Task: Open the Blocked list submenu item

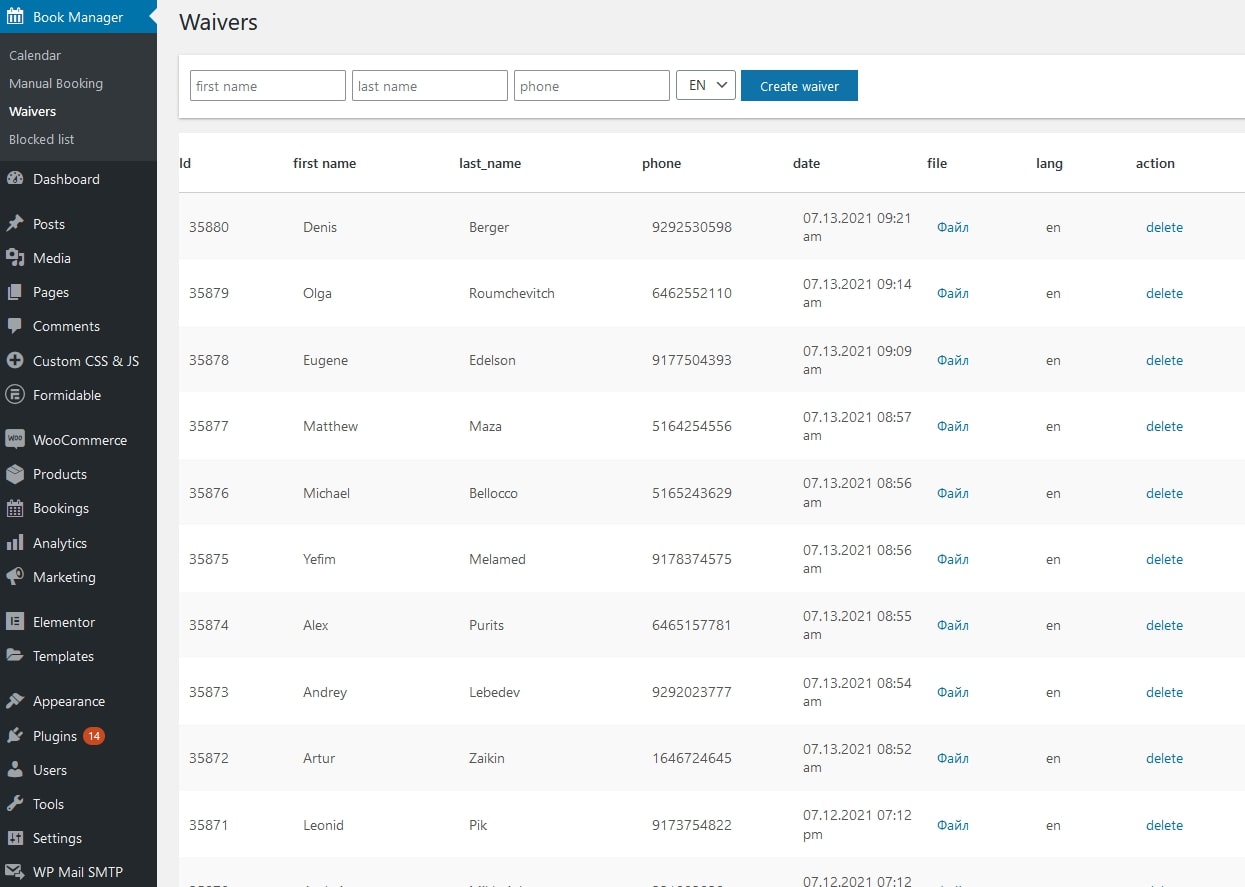Action: pyautogui.click(x=42, y=139)
